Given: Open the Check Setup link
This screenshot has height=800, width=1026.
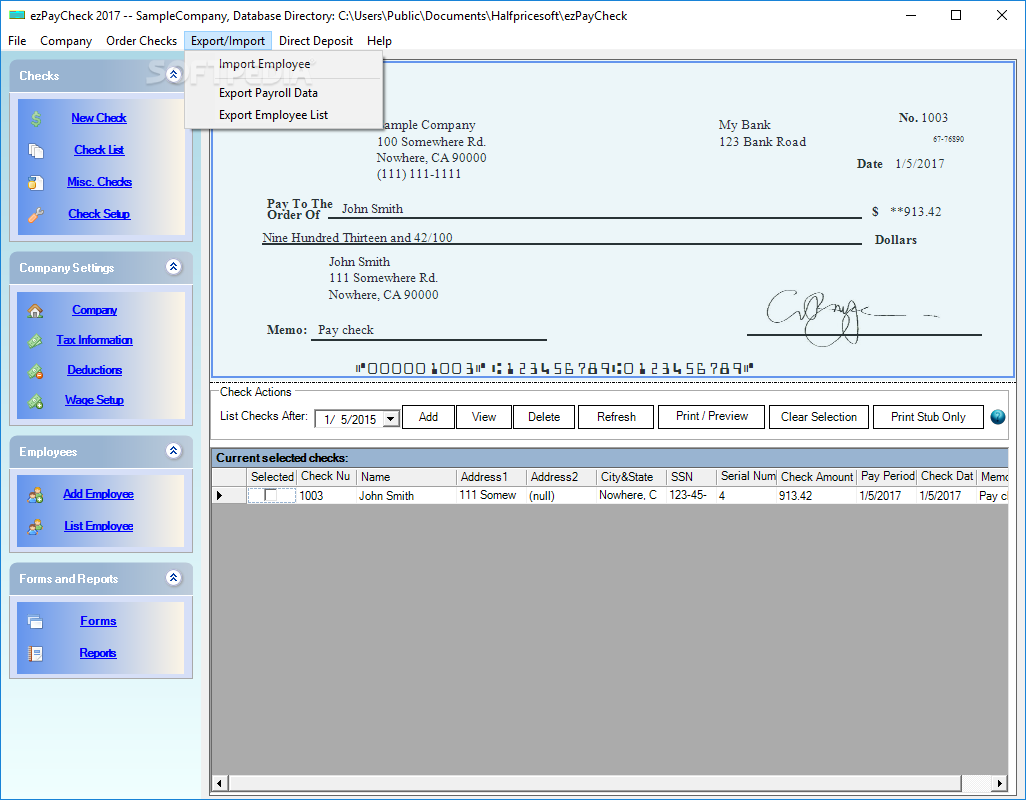Looking at the screenshot, I should 99,215.
